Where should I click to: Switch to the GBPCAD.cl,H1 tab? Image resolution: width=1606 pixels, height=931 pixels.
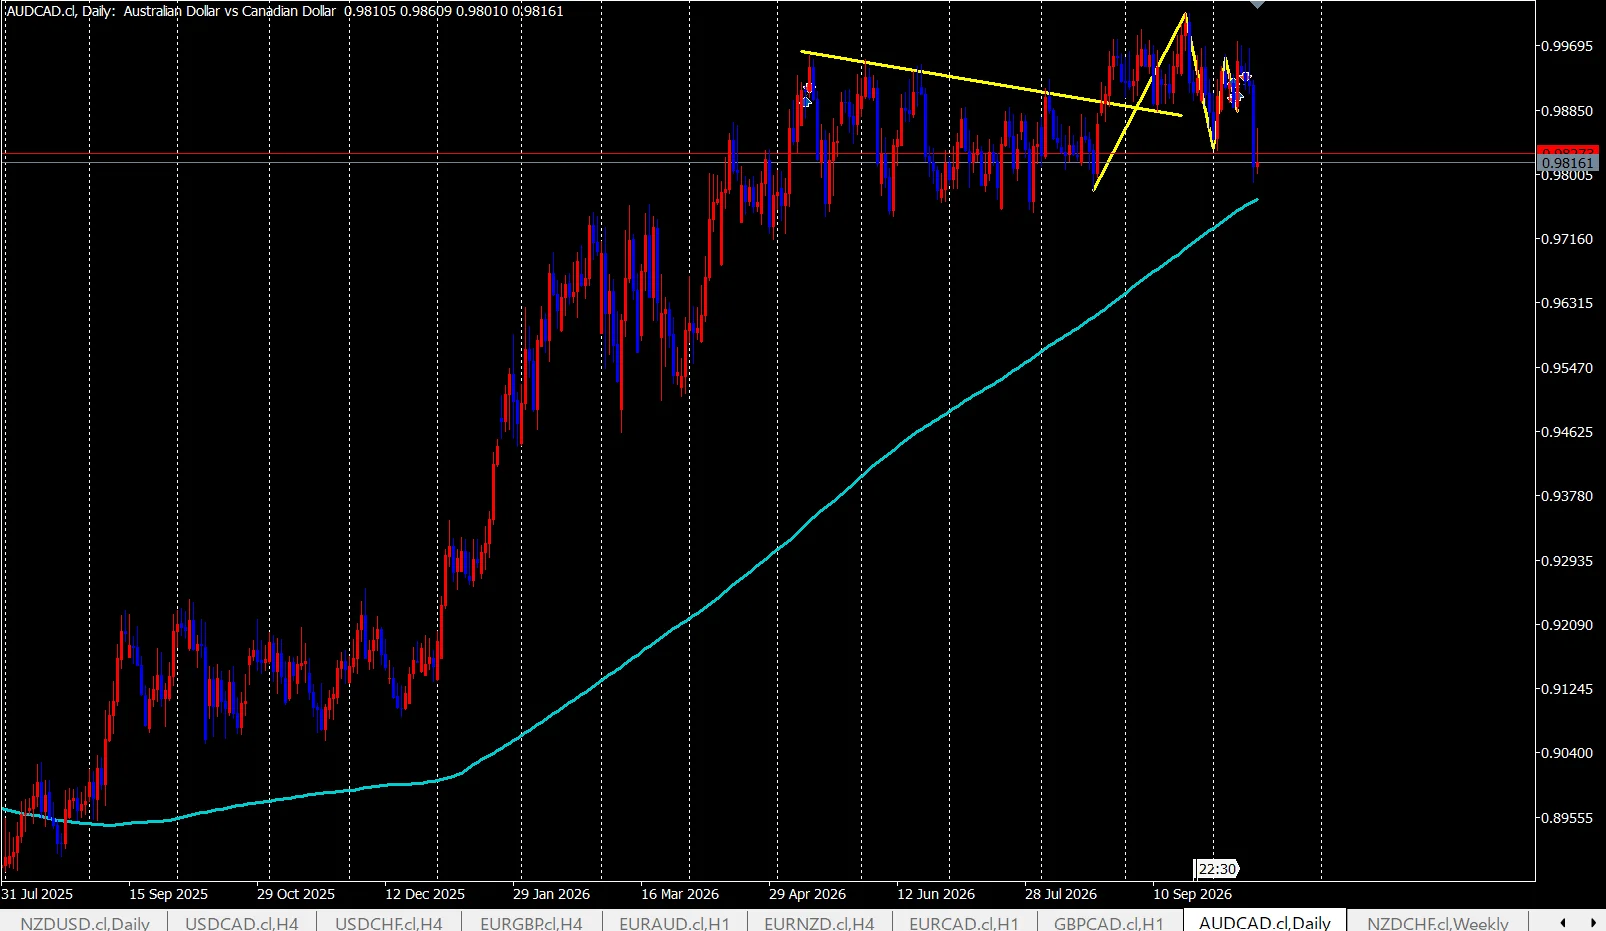pyautogui.click(x=1108, y=922)
